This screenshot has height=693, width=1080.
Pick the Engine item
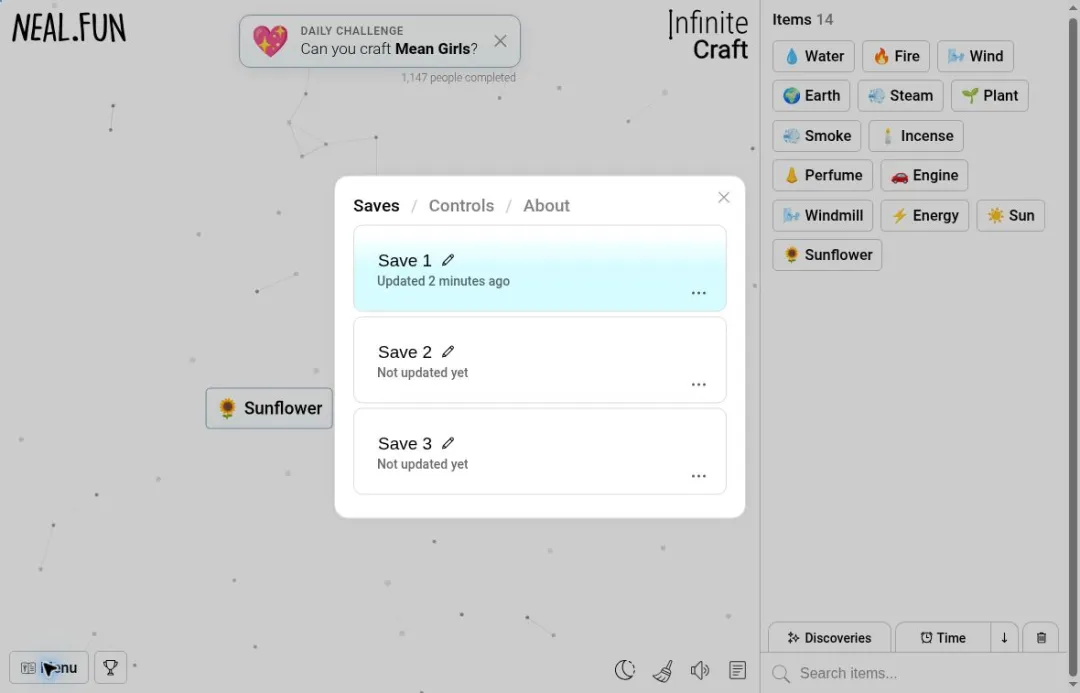[924, 175]
